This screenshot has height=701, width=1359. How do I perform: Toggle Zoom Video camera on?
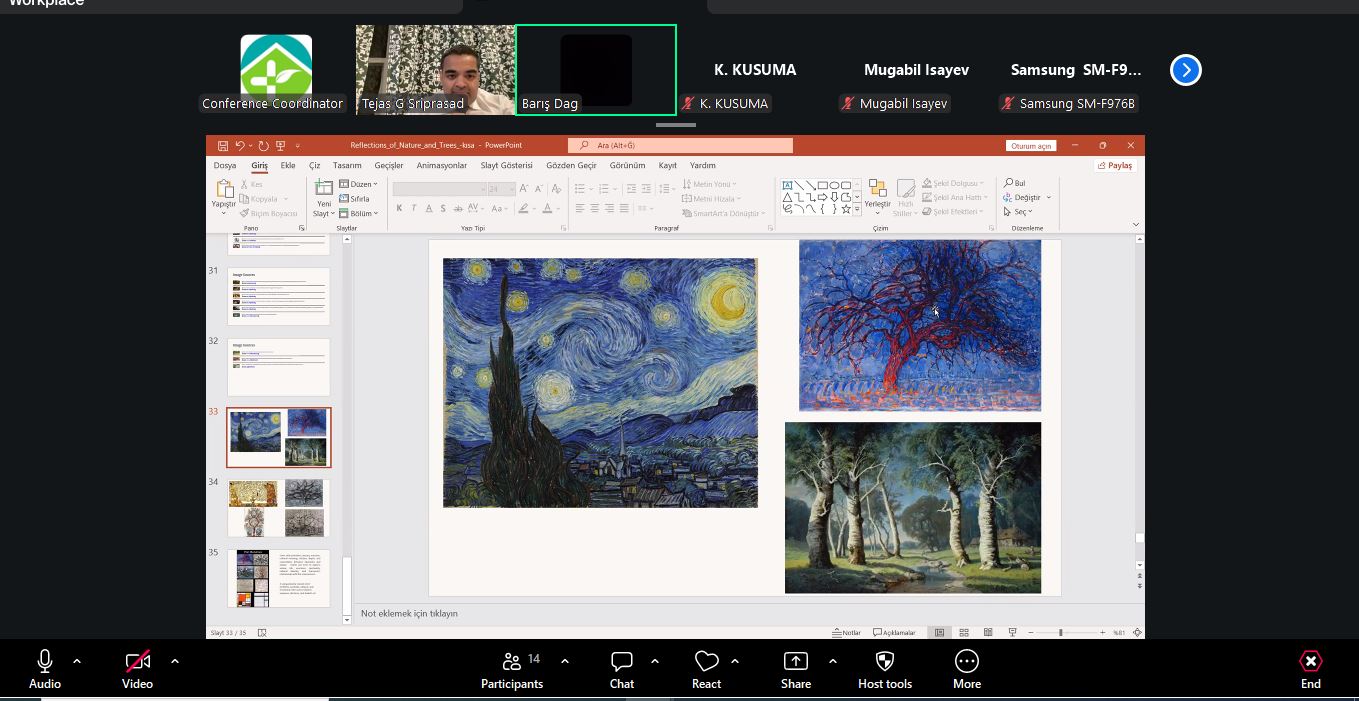pyautogui.click(x=137, y=660)
